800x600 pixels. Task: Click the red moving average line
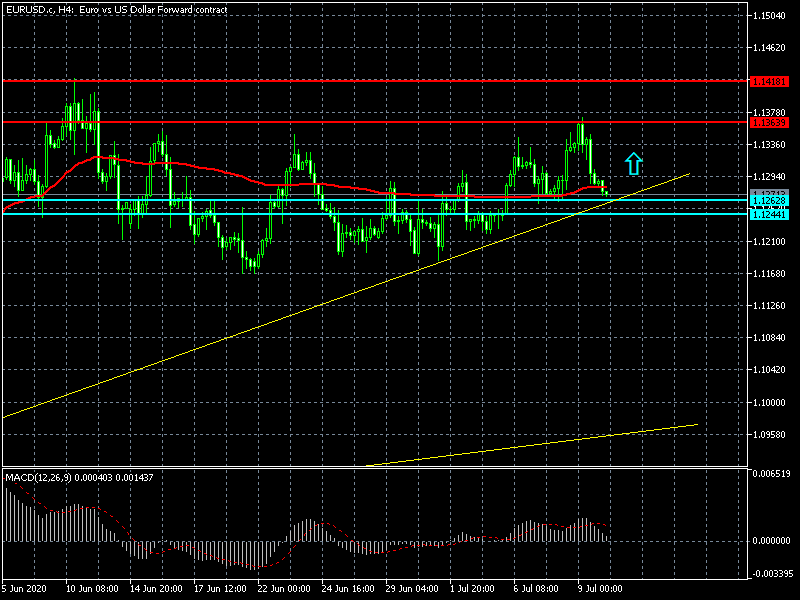click(200, 167)
